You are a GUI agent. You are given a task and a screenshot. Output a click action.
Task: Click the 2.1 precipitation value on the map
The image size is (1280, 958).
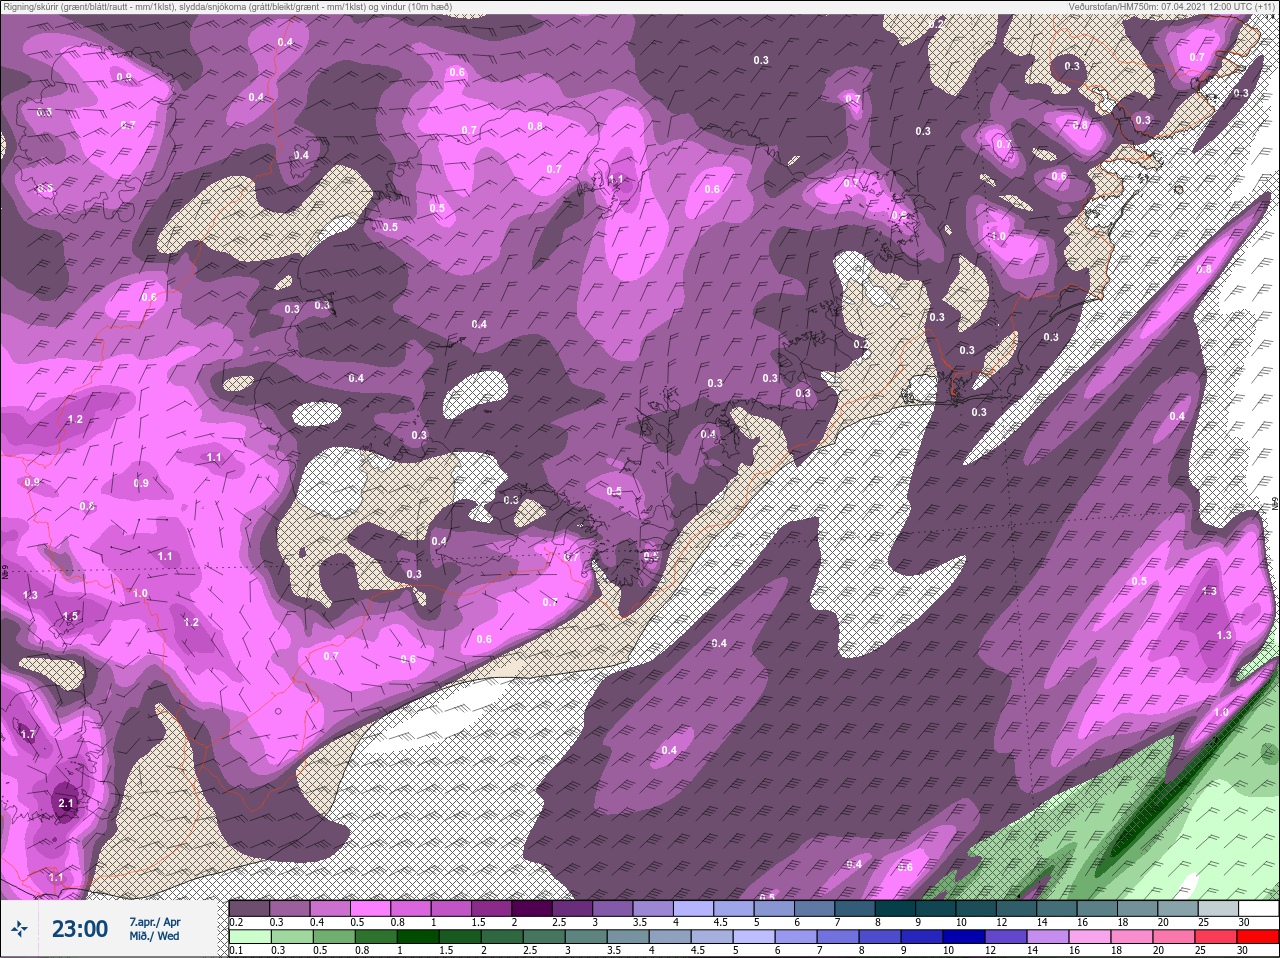click(x=66, y=803)
